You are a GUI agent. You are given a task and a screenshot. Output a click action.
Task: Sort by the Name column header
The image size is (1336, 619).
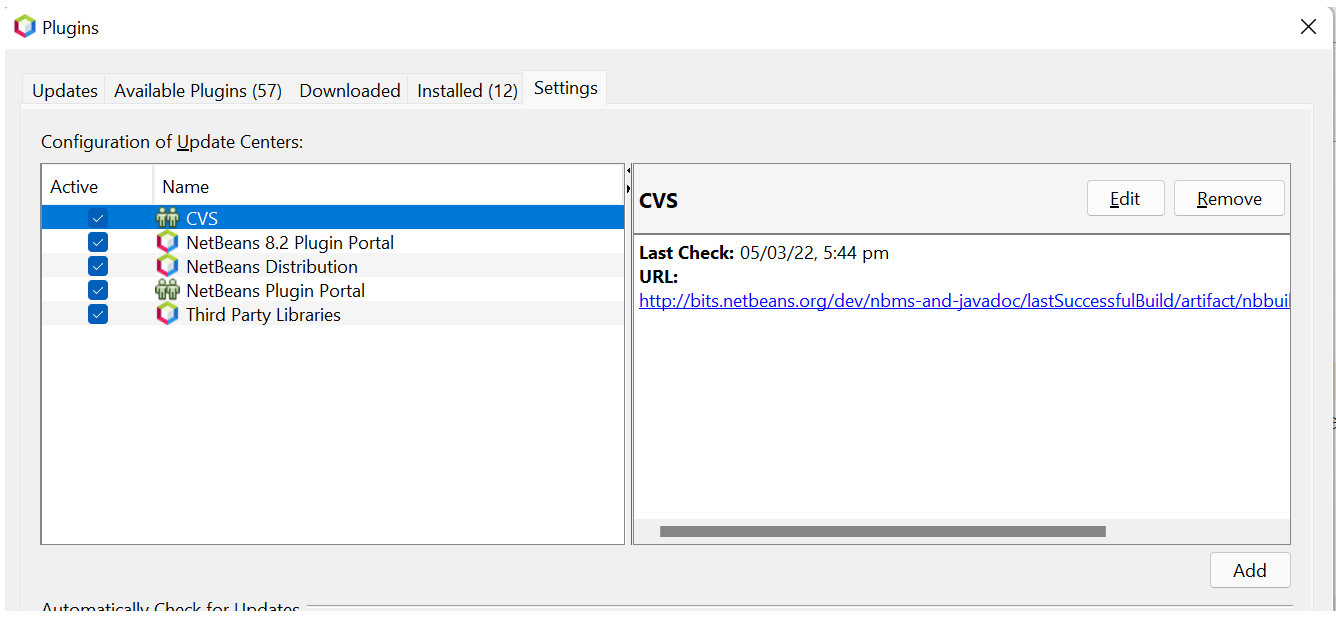(x=388, y=186)
